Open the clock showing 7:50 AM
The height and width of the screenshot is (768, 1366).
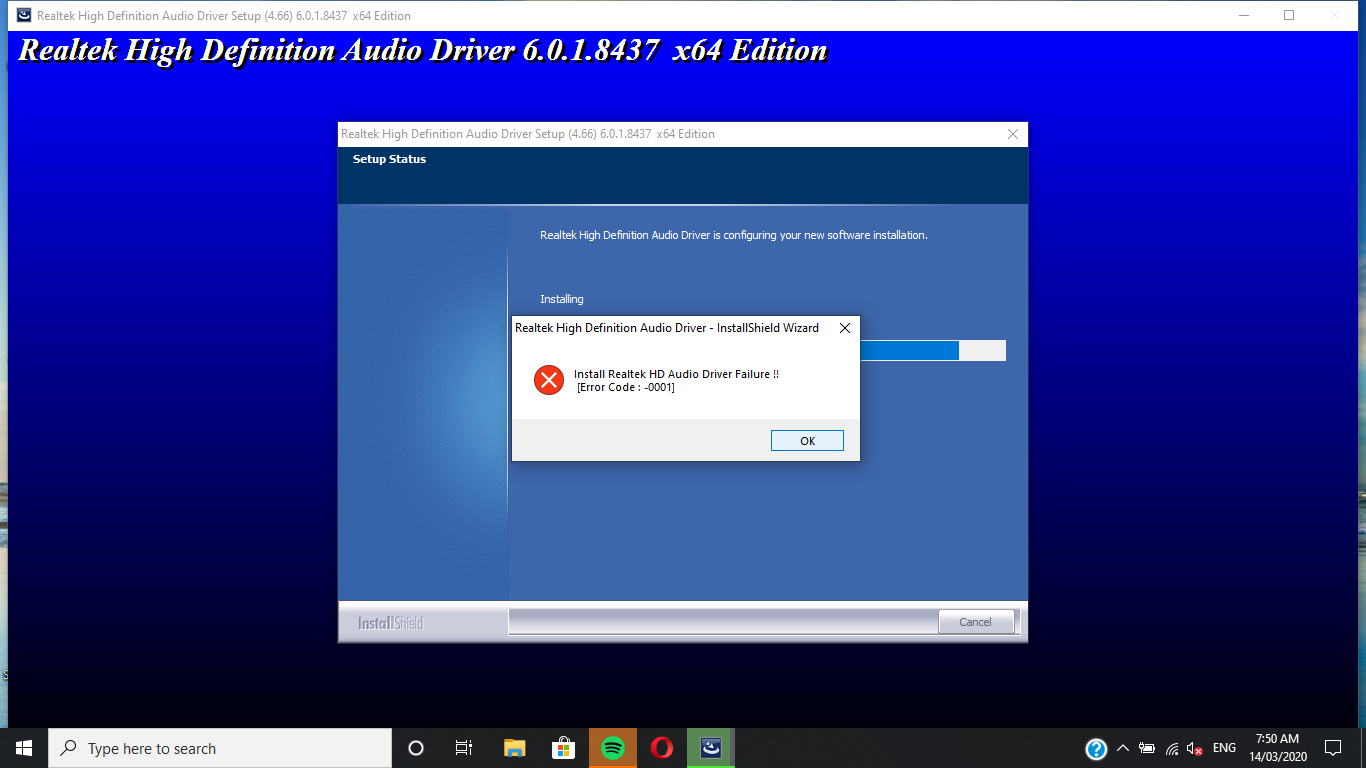click(1279, 748)
